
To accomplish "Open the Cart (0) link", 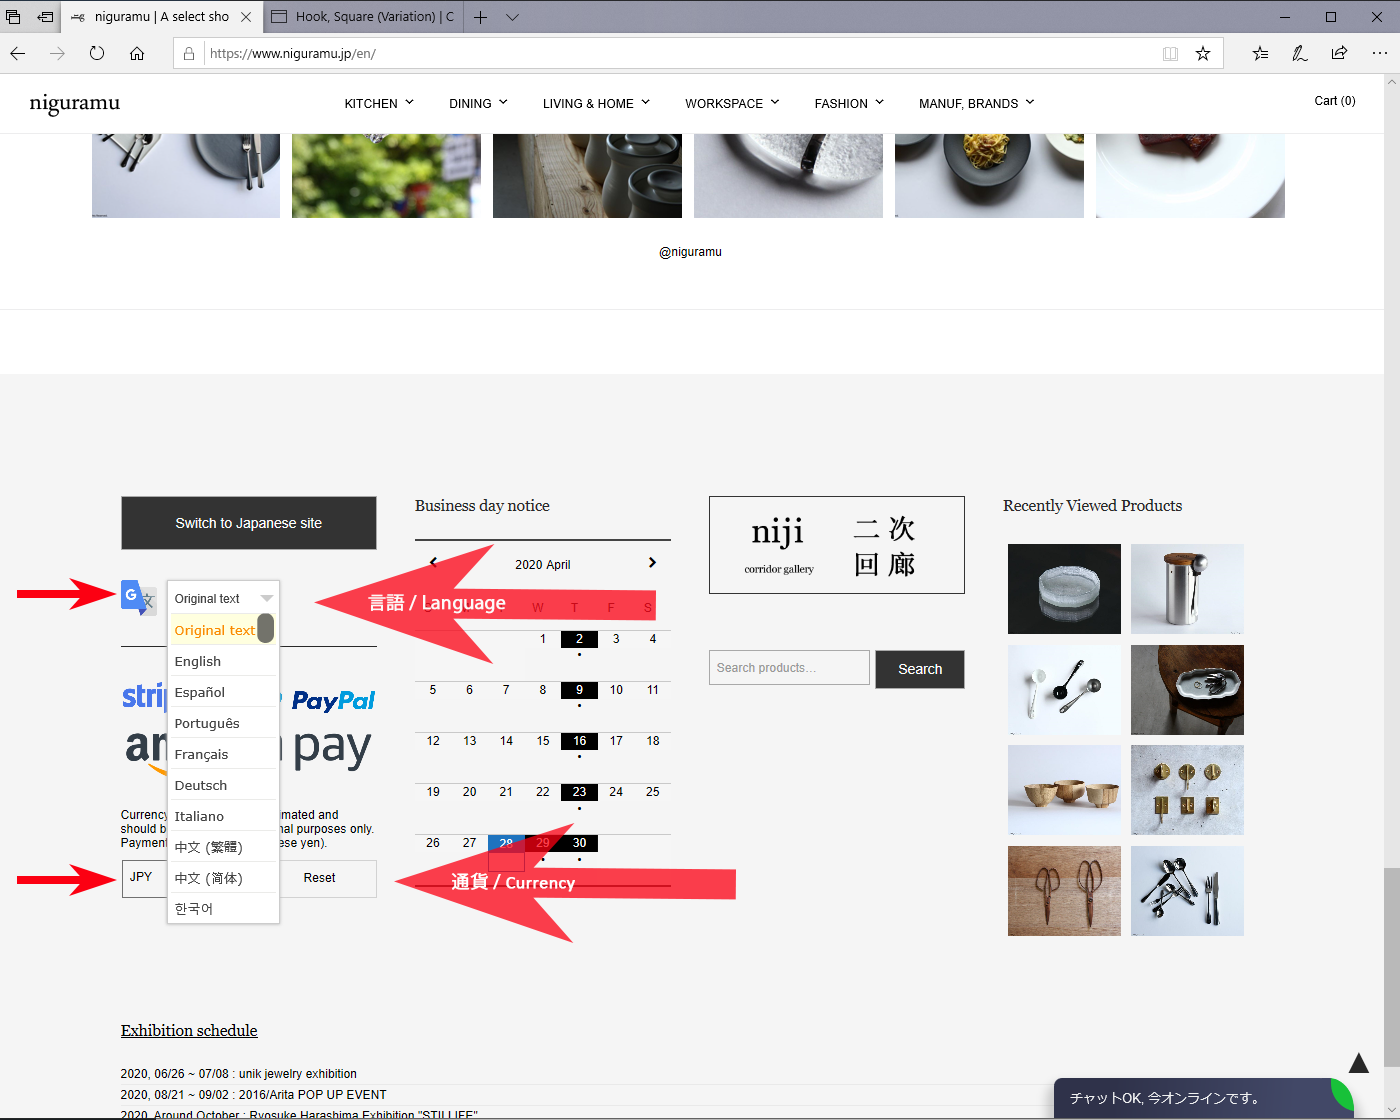I will pyautogui.click(x=1334, y=101).
